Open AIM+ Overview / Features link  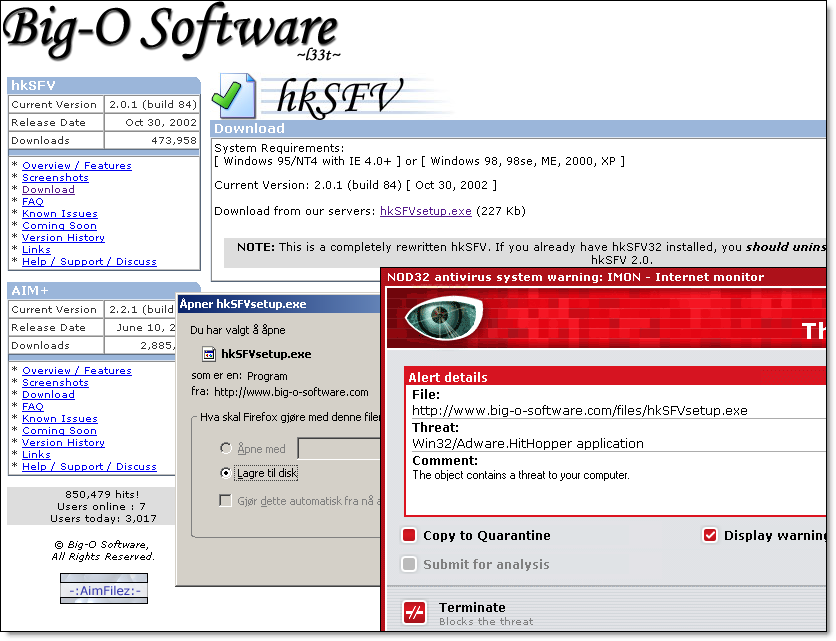(77, 371)
